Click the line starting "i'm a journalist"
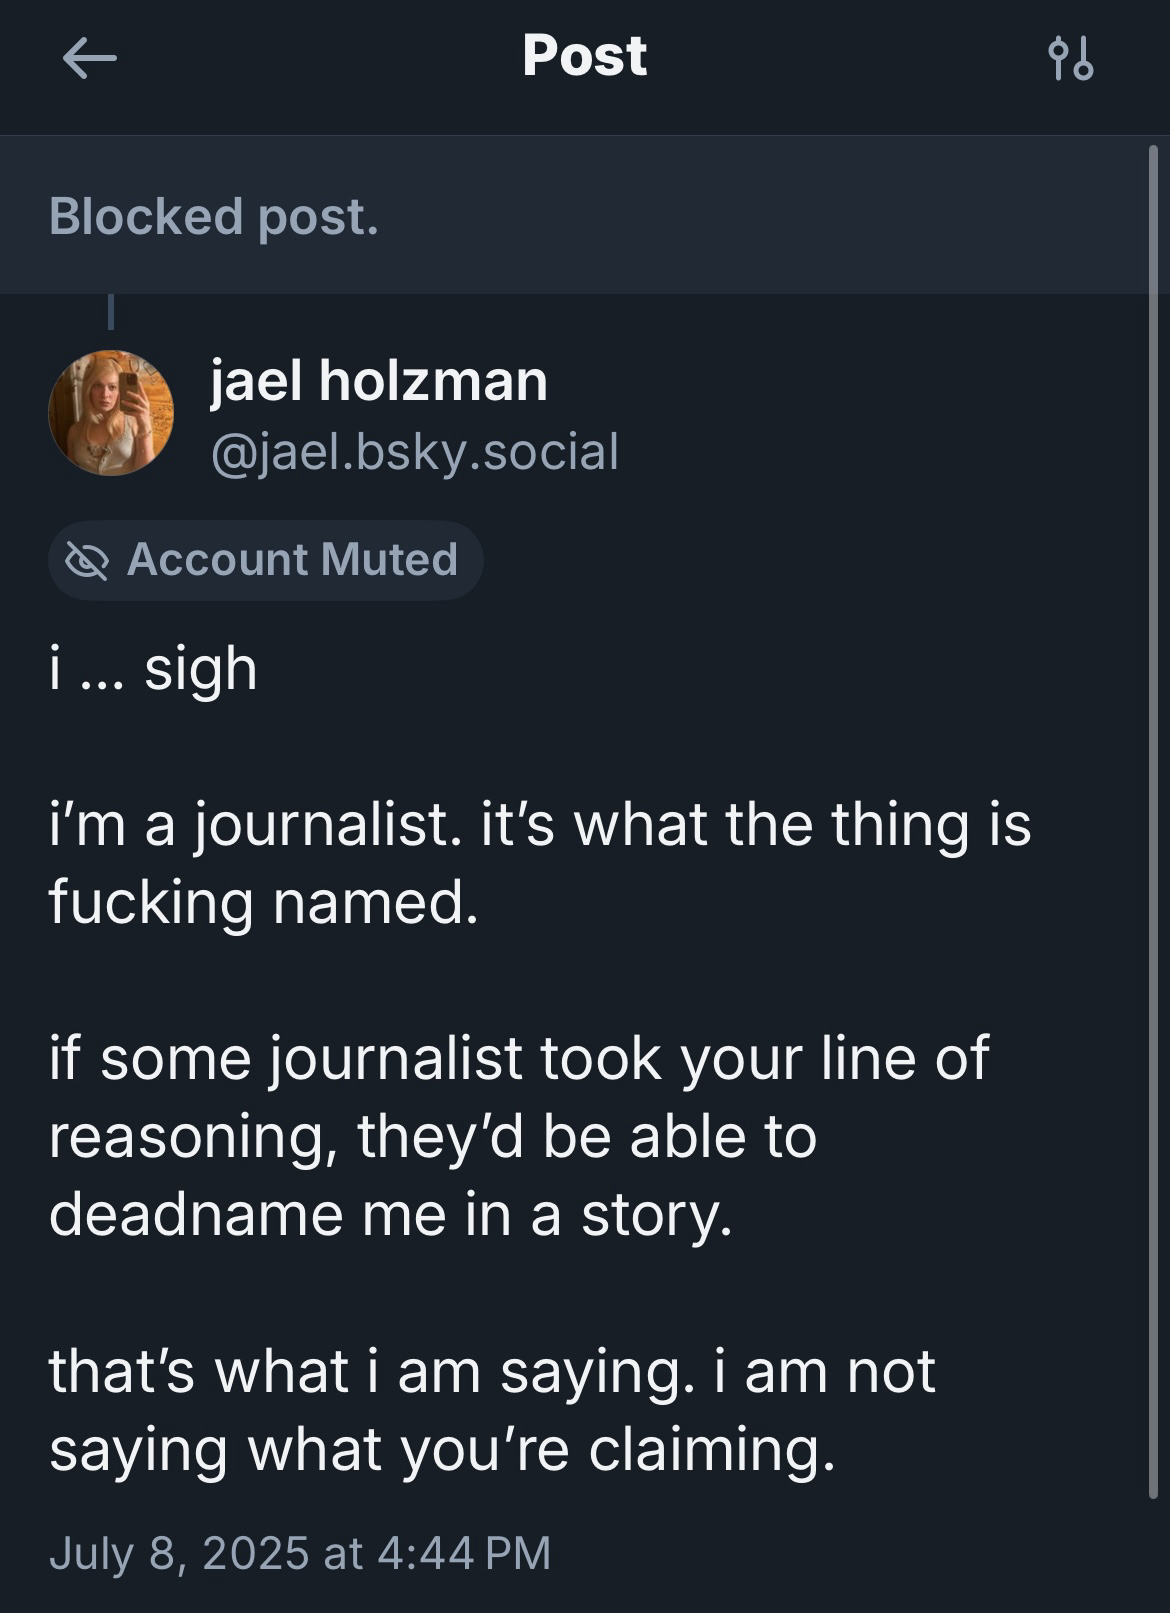Image resolution: width=1170 pixels, height=1613 pixels. point(539,825)
